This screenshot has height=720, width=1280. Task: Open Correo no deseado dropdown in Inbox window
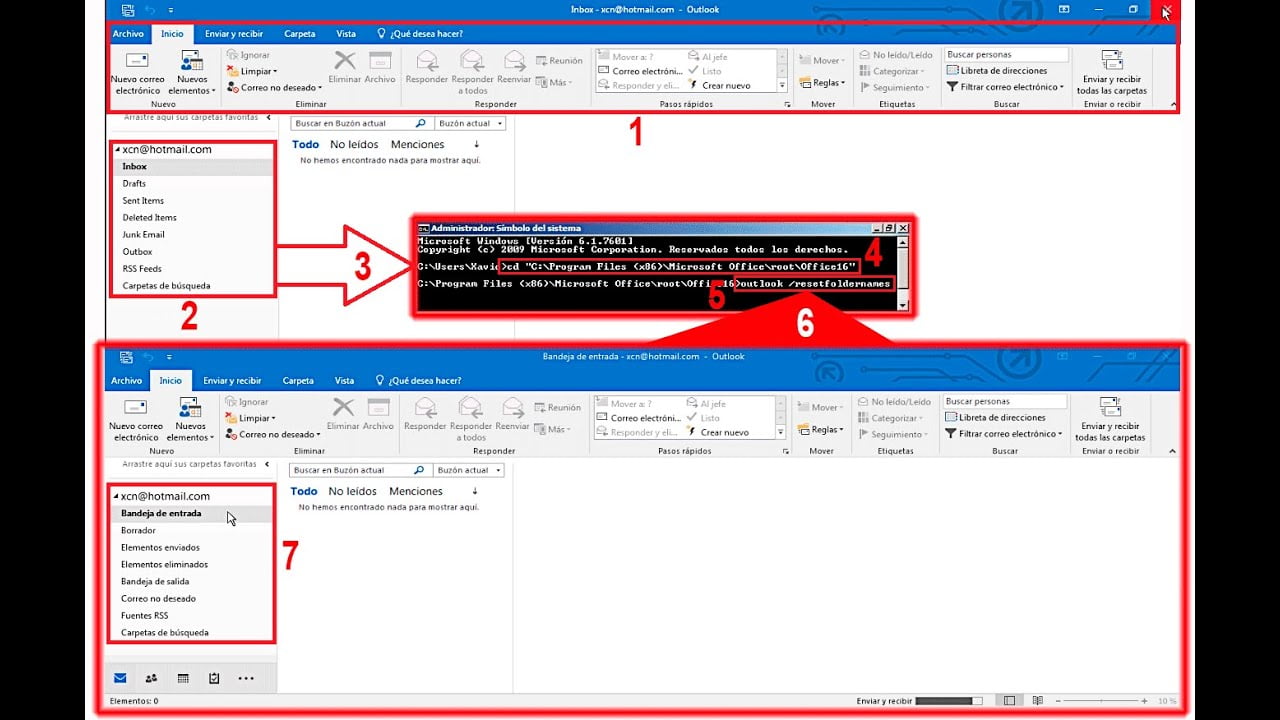click(x=275, y=88)
